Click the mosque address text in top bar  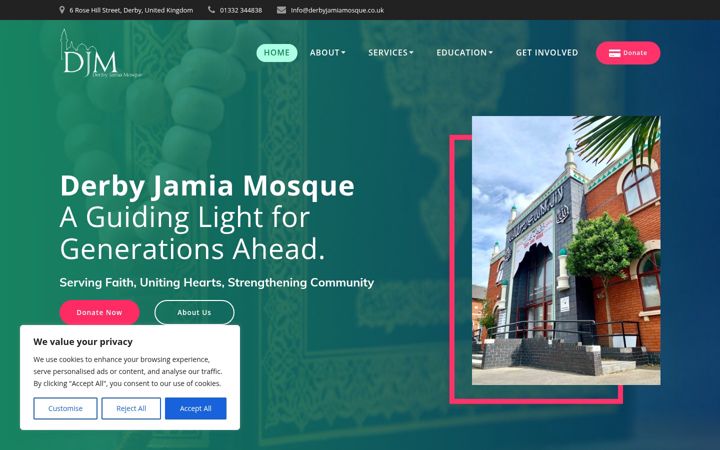click(131, 10)
